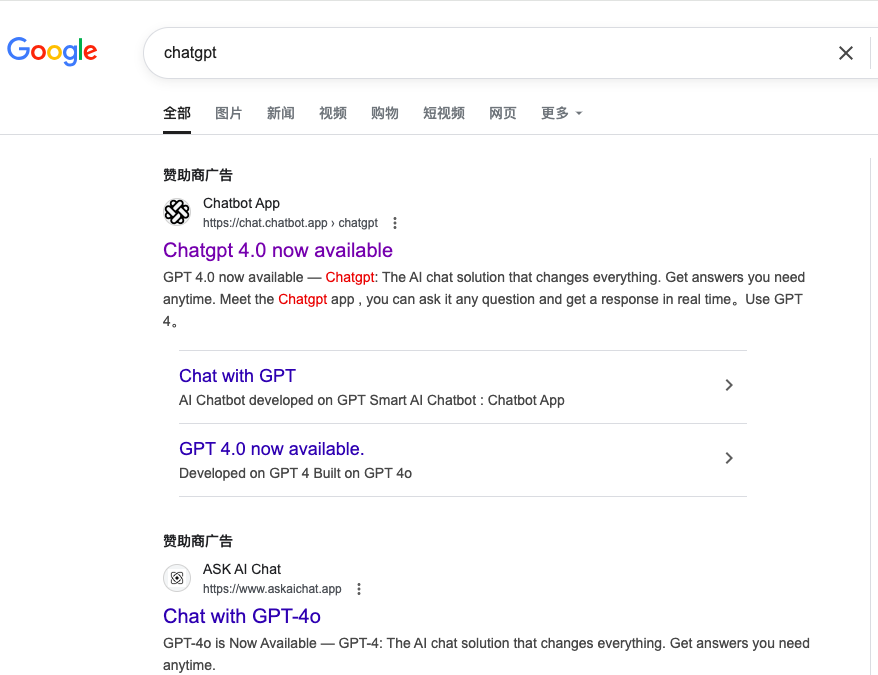Click chevron arrow on GPT 4.0 now available row
878x675 pixels.
tap(728, 458)
